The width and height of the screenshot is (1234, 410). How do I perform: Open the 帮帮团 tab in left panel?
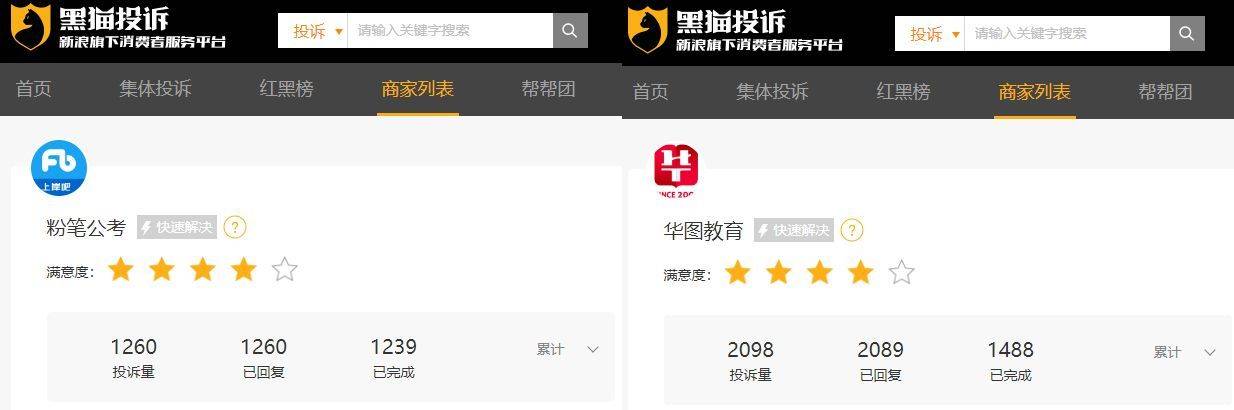(x=549, y=89)
